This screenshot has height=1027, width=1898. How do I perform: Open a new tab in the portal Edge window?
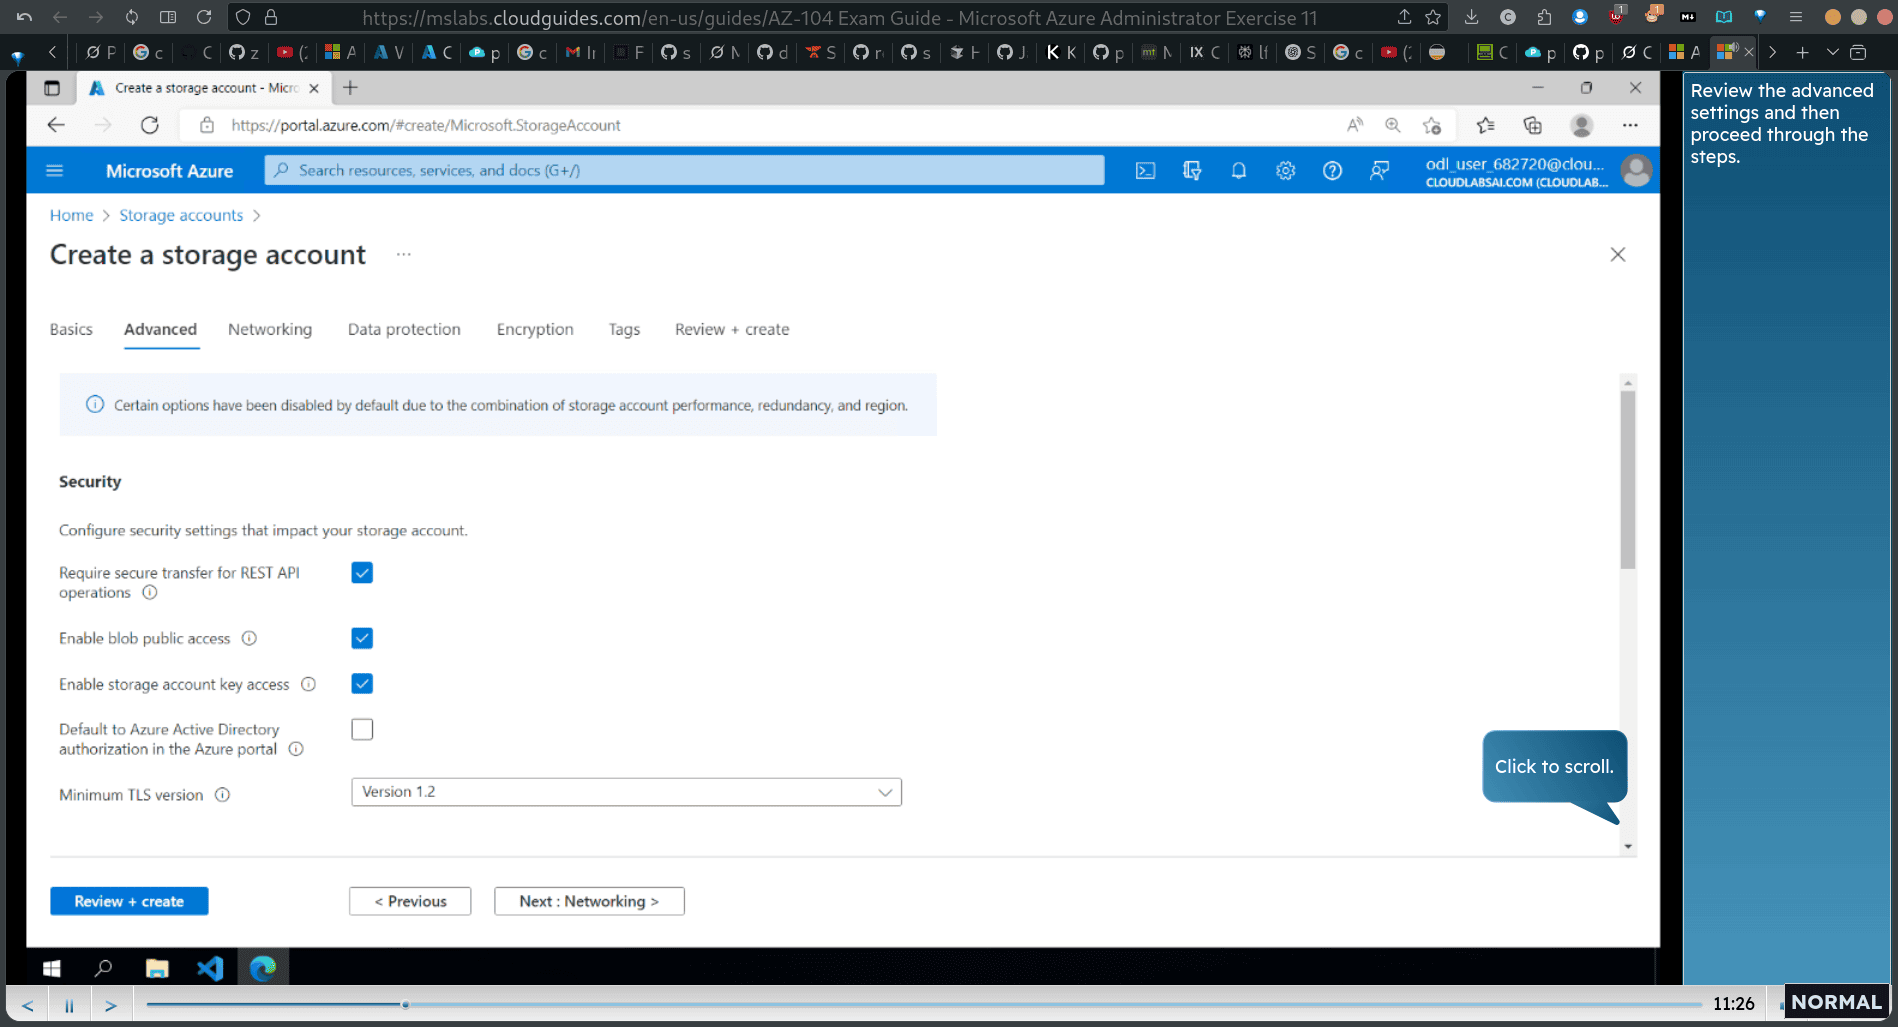point(350,88)
